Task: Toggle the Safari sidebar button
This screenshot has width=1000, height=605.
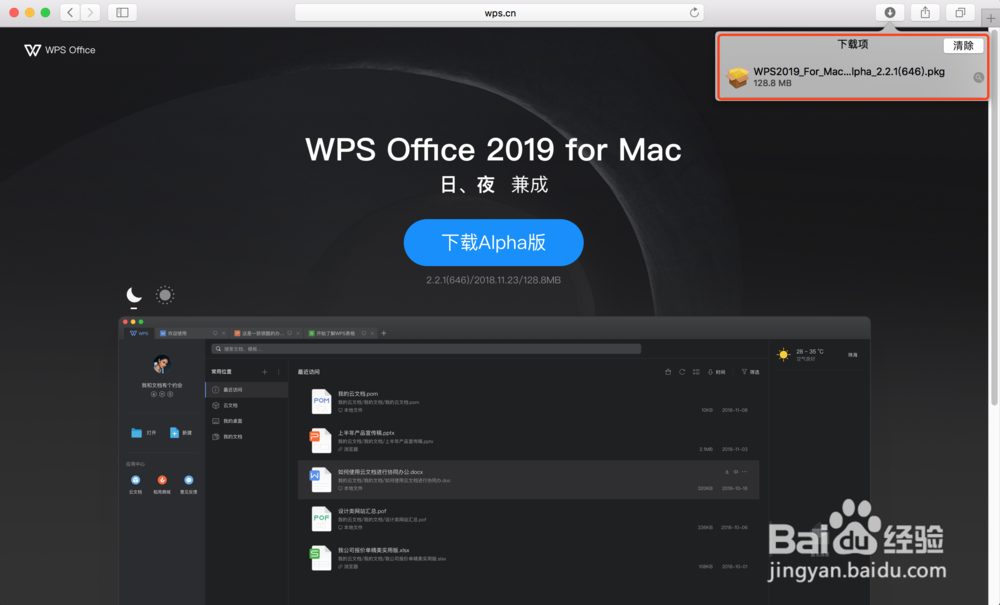Action: click(121, 12)
